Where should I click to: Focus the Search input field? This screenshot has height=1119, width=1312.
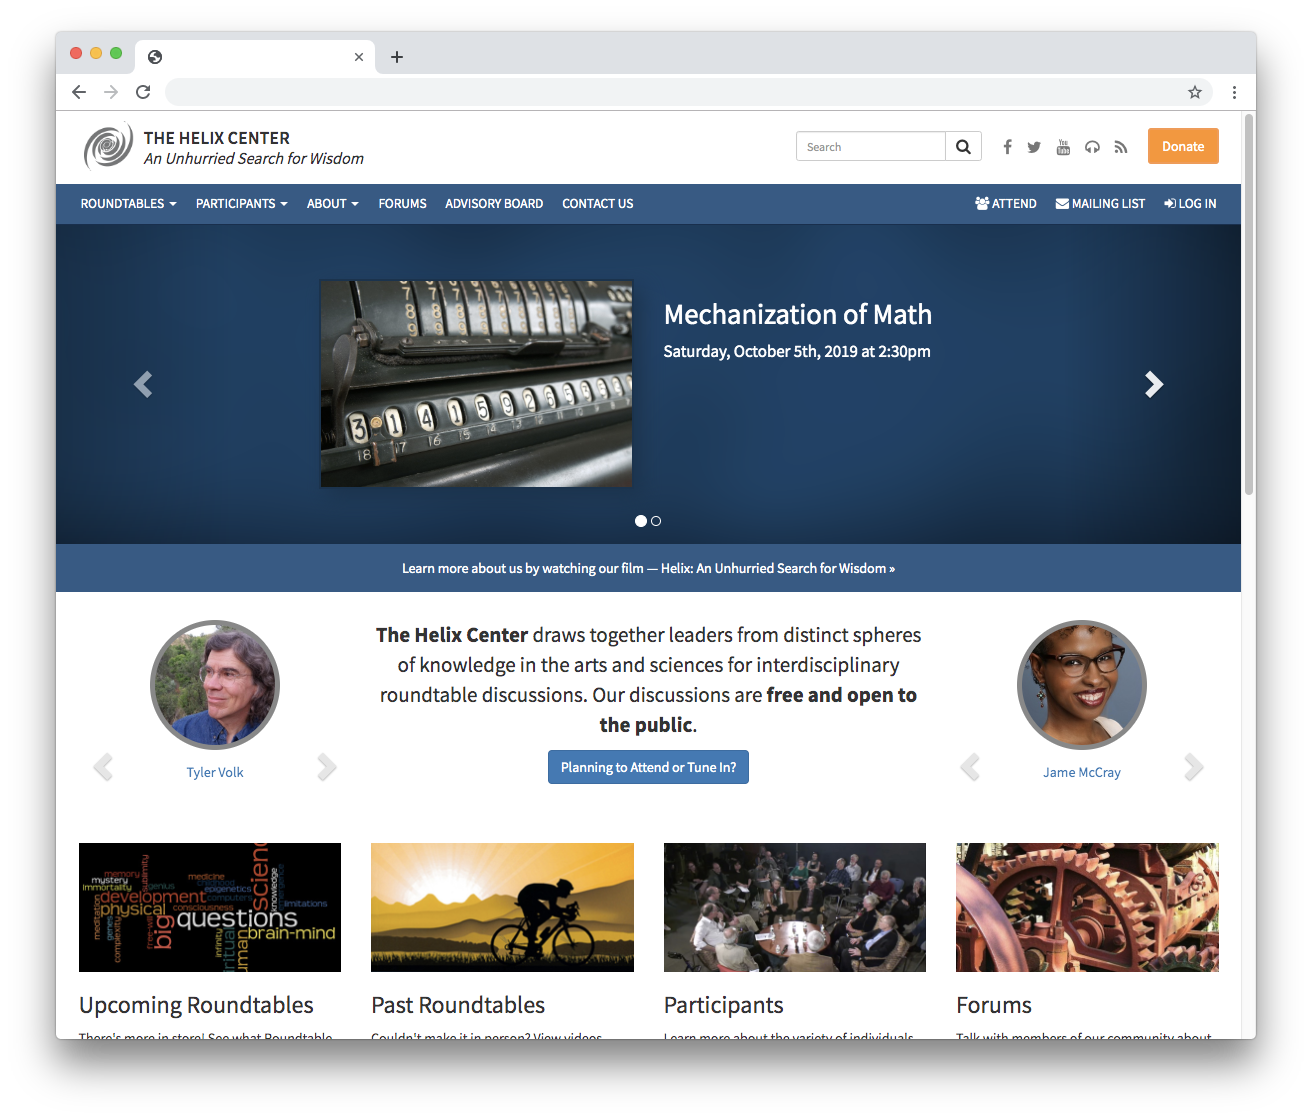[871, 147]
